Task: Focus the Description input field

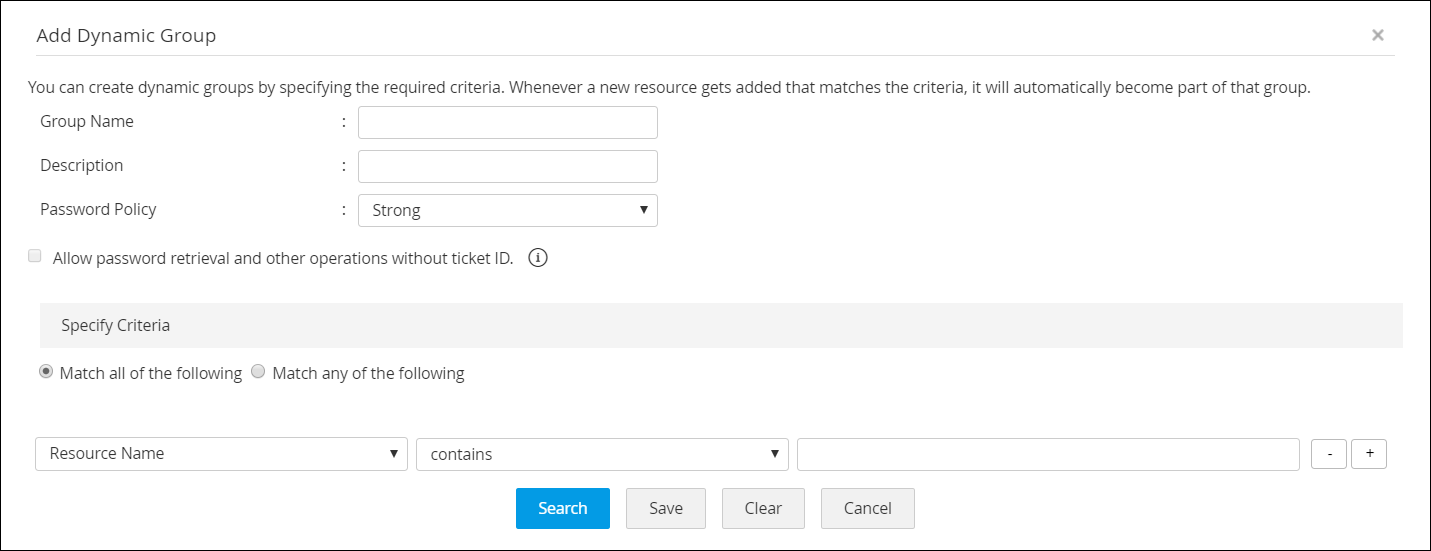Action: (x=507, y=166)
